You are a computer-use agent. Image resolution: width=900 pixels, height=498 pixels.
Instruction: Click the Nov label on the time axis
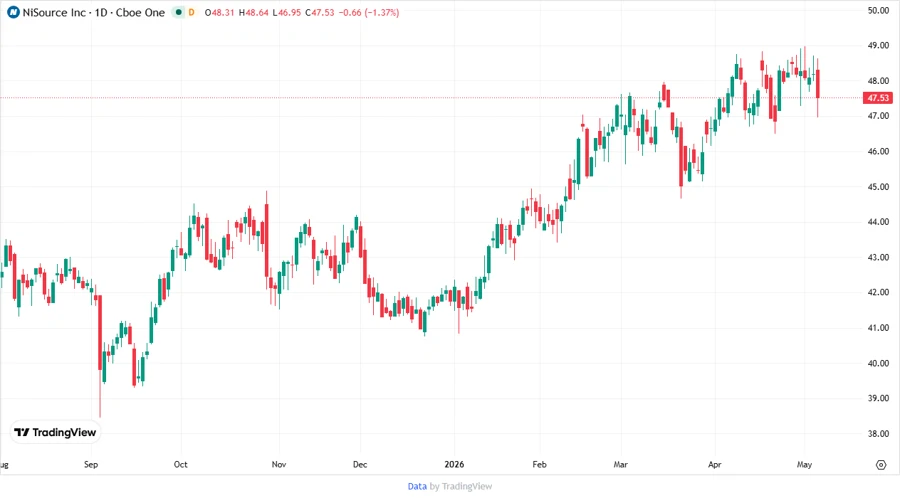click(279, 465)
